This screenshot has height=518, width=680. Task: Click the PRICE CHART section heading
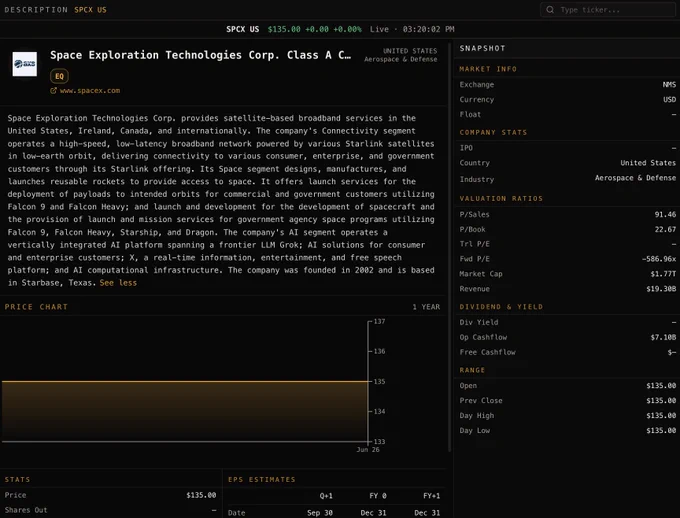(36, 307)
